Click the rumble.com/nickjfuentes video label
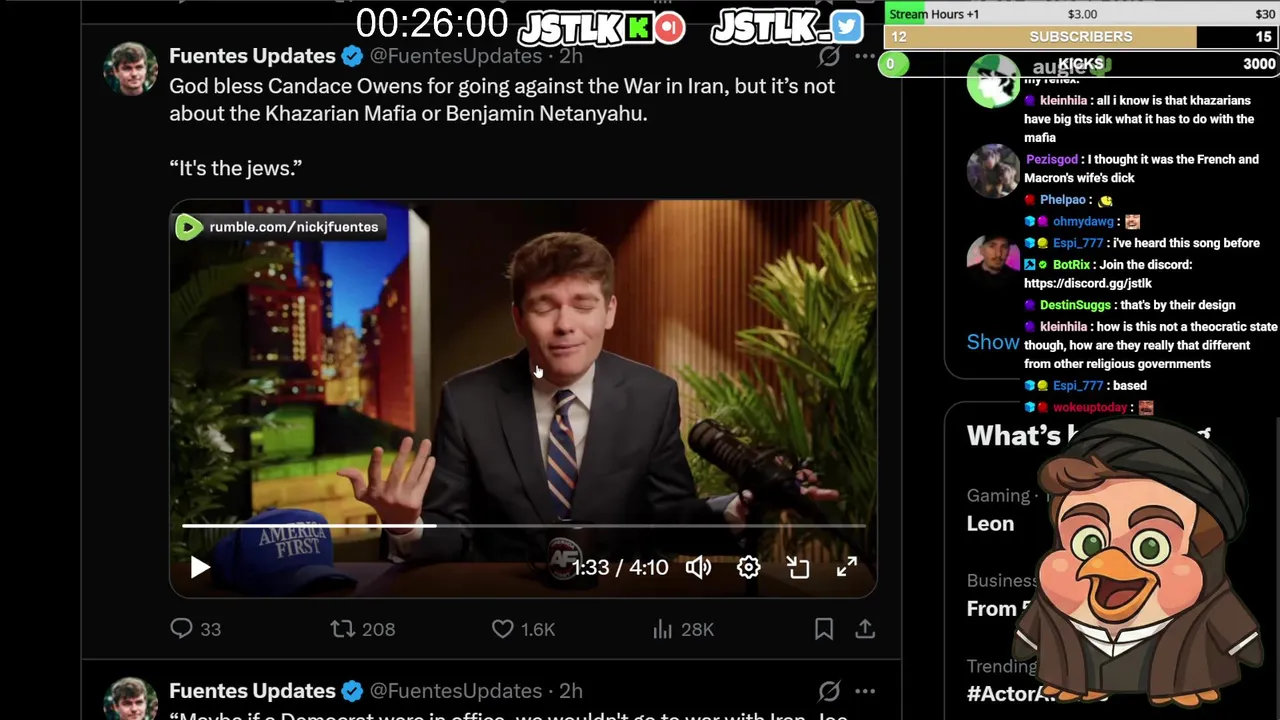The image size is (1280, 720). coord(279,227)
